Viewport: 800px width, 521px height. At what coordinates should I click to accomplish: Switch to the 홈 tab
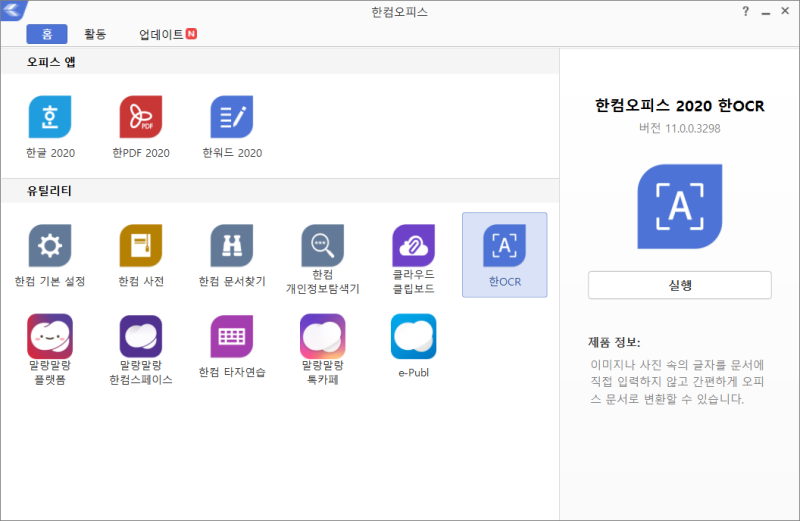[47, 34]
